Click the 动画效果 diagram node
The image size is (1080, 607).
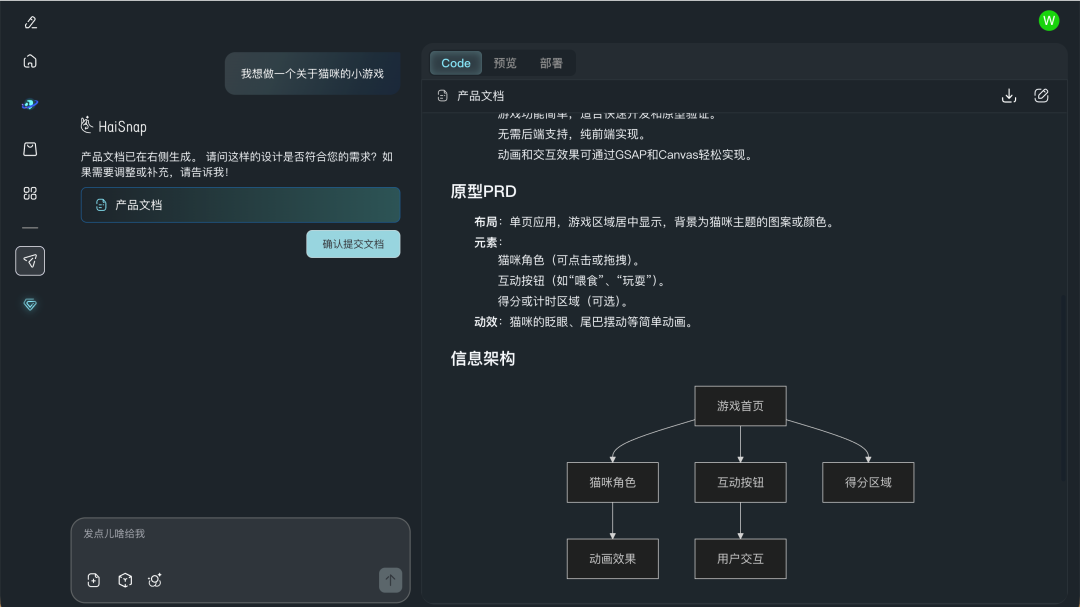(x=612, y=559)
